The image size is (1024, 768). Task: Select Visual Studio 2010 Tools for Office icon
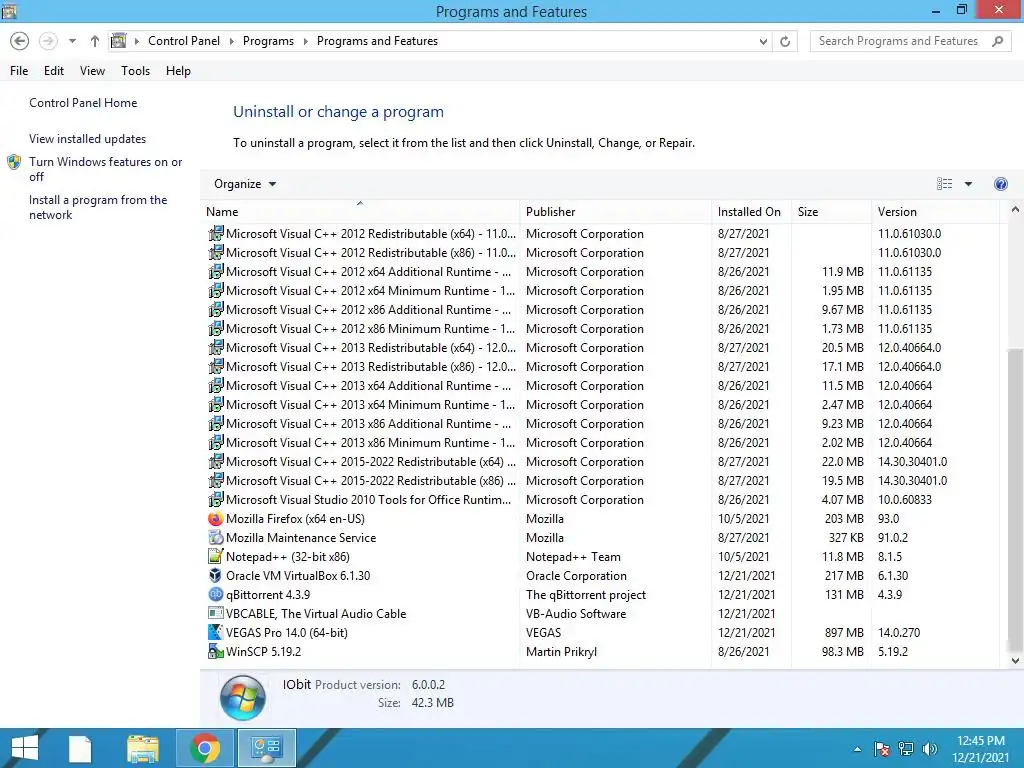[x=216, y=500]
